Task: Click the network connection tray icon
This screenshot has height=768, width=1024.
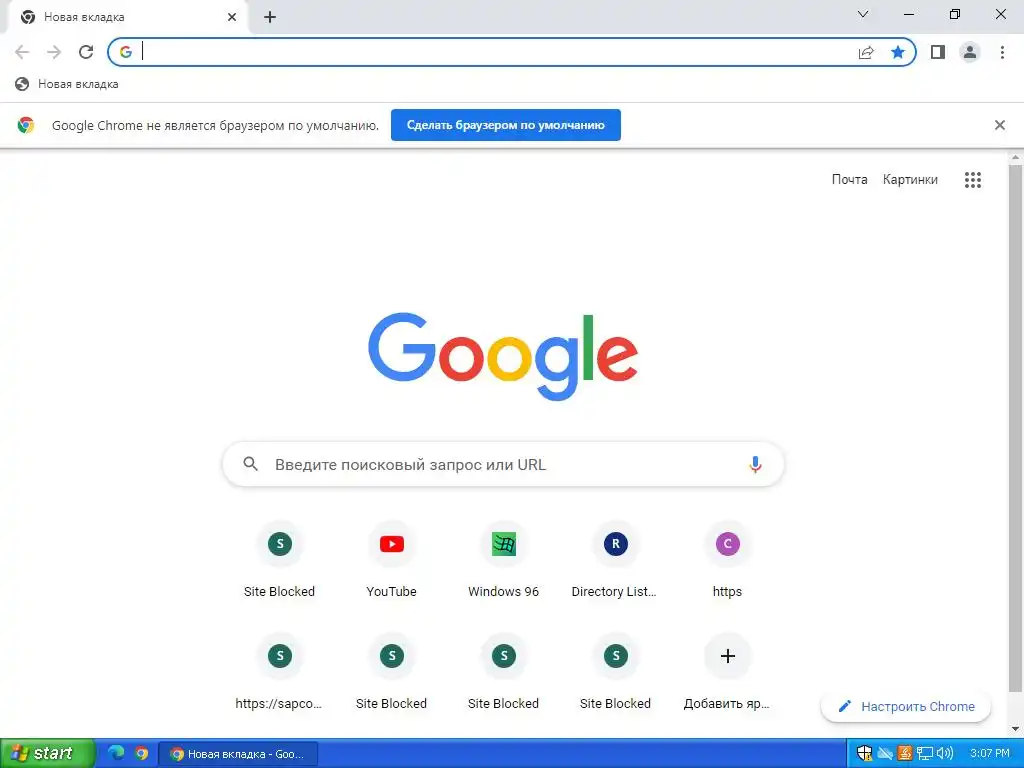Action: pos(925,753)
